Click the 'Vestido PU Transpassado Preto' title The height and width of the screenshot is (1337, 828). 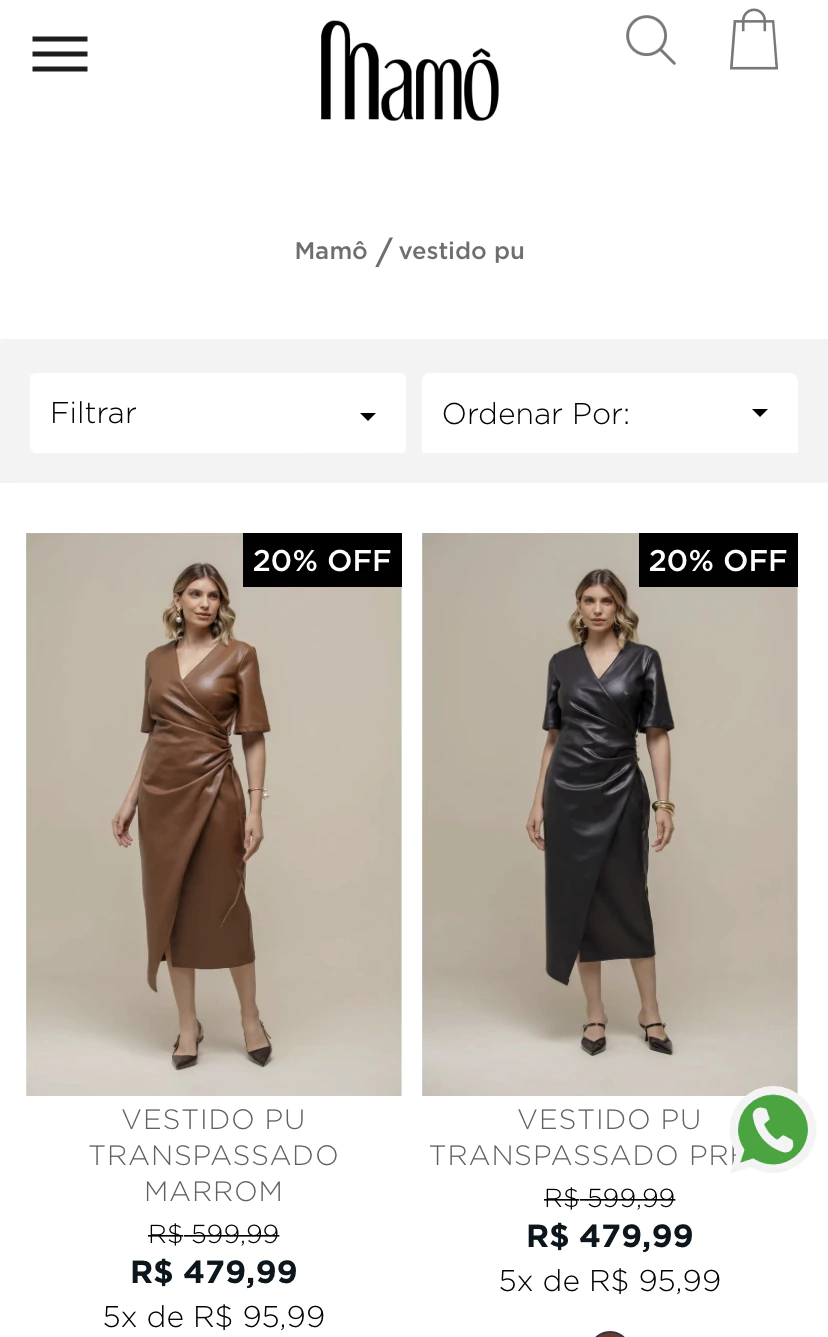(x=580, y=1137)
